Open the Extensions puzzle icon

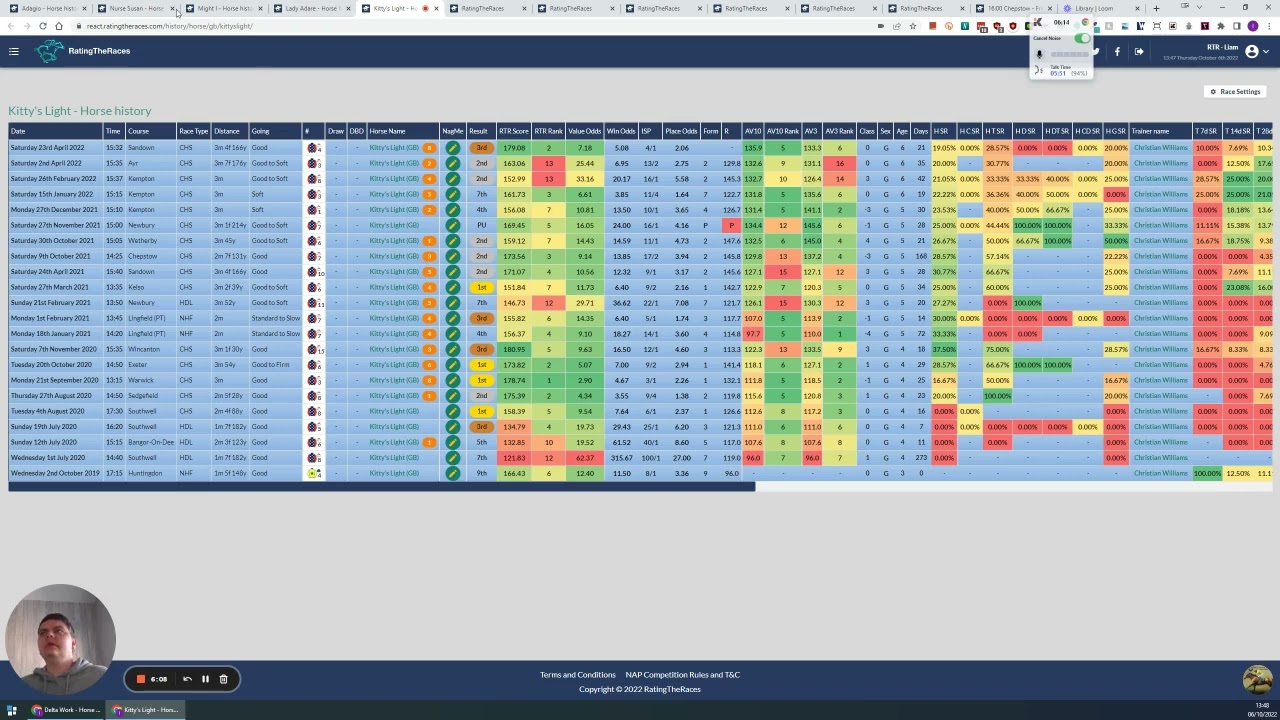point(1220,26)
